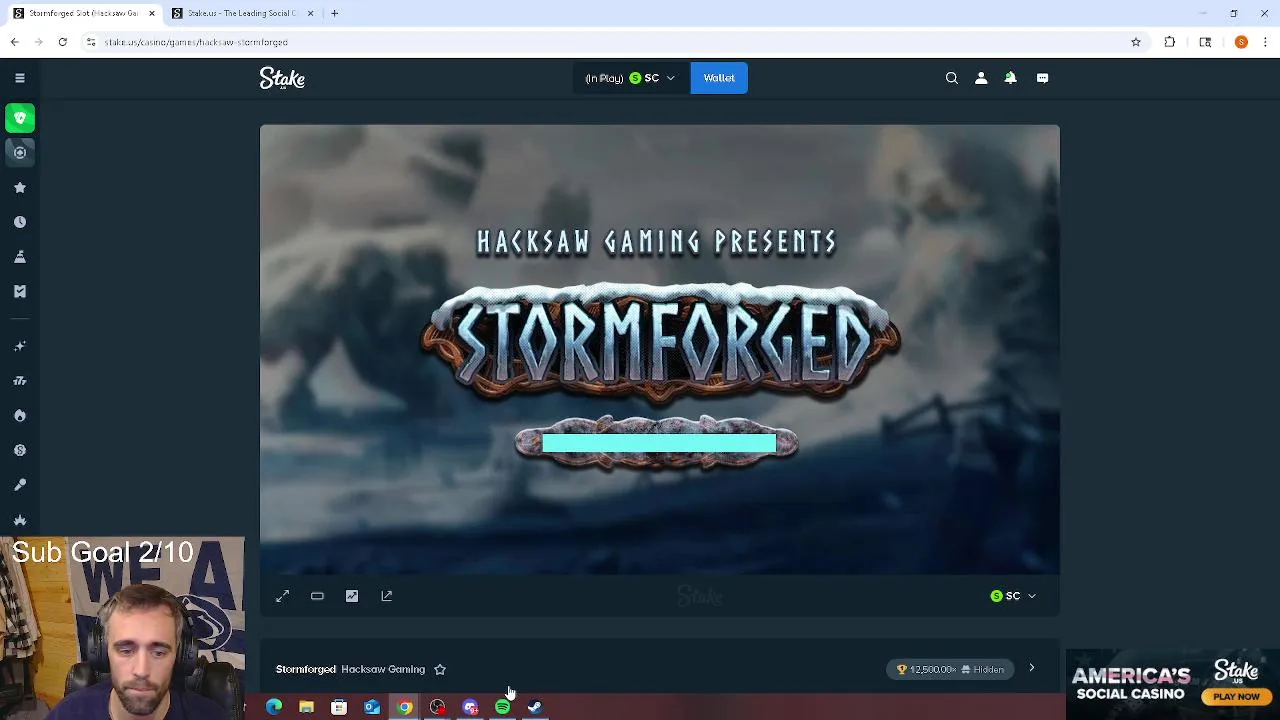The image size is (1280, 720).
Task: Click the green shield icon in sidebar
Action: [20, 118]
